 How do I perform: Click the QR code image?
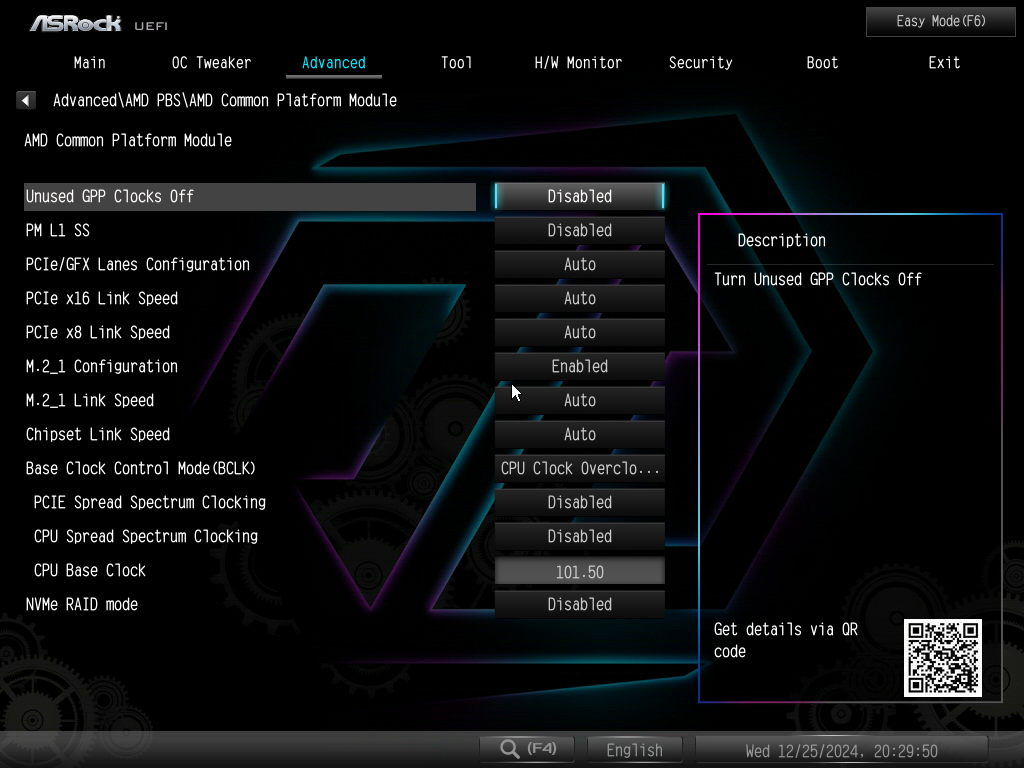tap(942, 658)
